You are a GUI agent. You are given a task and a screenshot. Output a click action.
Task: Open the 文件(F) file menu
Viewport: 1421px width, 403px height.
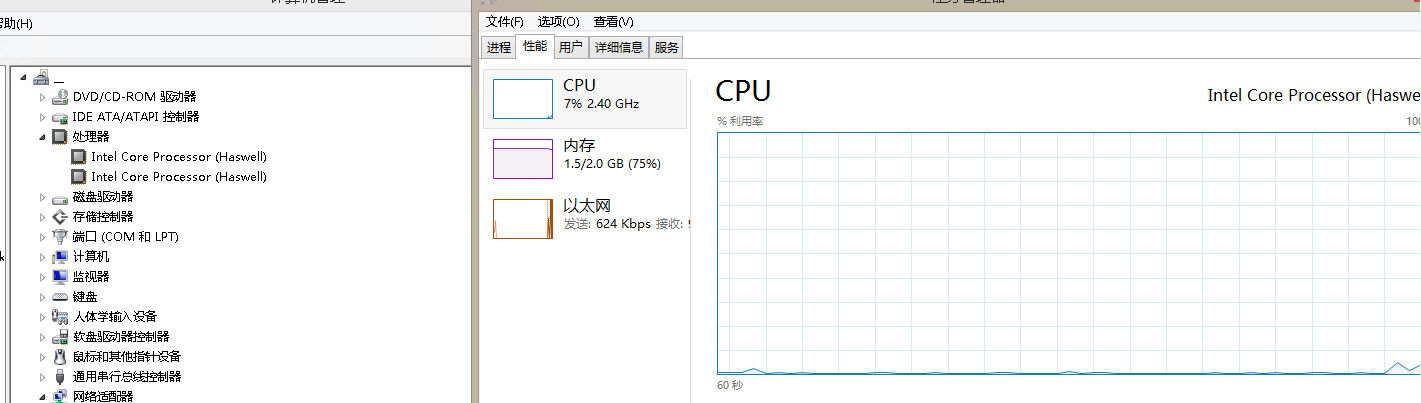pos(505,21)
